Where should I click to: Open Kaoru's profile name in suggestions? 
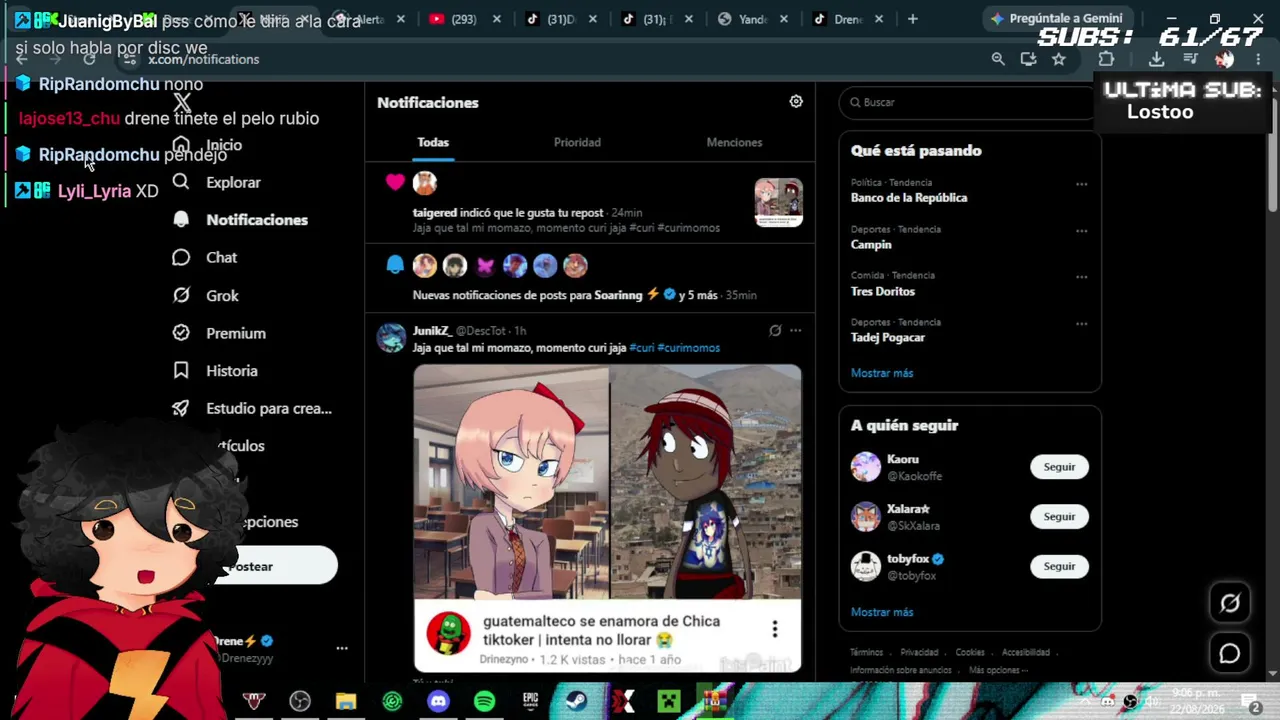pos(903,460)
